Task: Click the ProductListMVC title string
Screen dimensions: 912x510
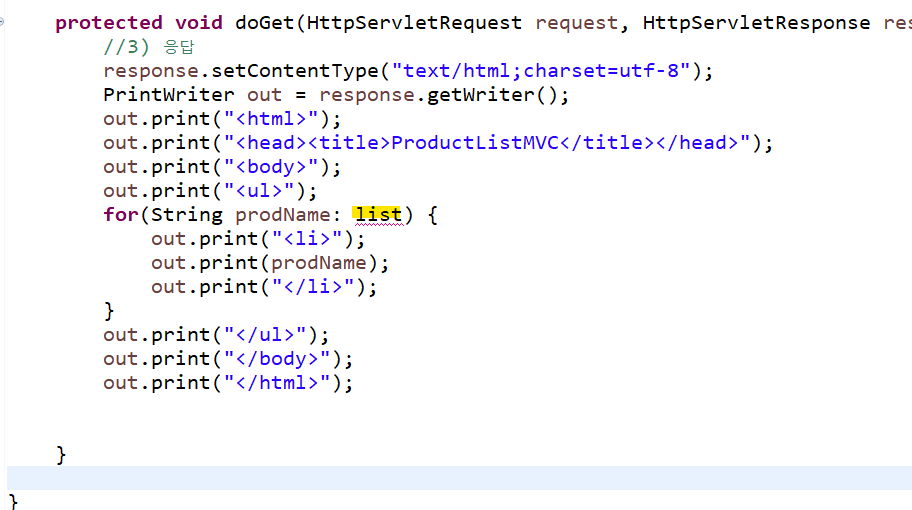Action: click(x=487, y=143)
